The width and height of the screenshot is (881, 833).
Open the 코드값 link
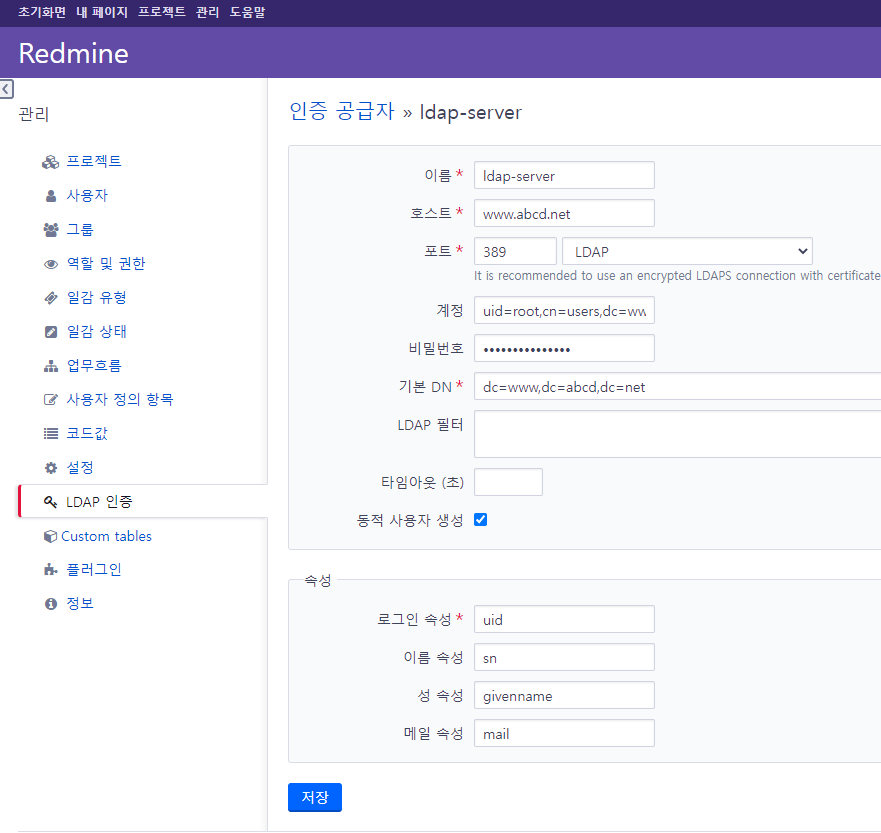87,433
